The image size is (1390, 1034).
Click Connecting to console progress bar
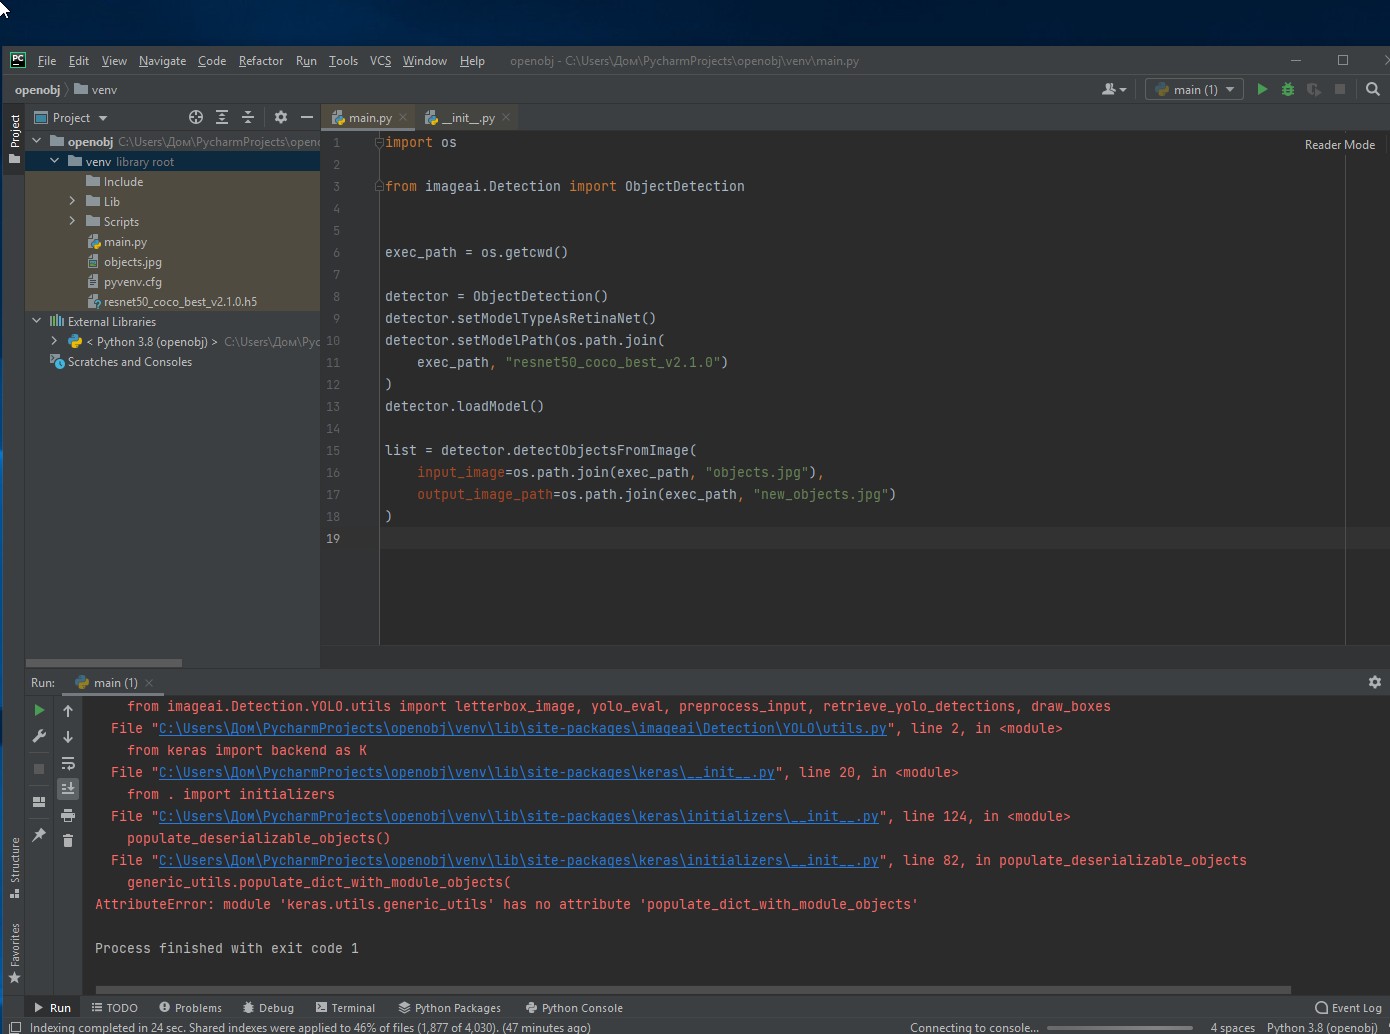(1119, 1027)
